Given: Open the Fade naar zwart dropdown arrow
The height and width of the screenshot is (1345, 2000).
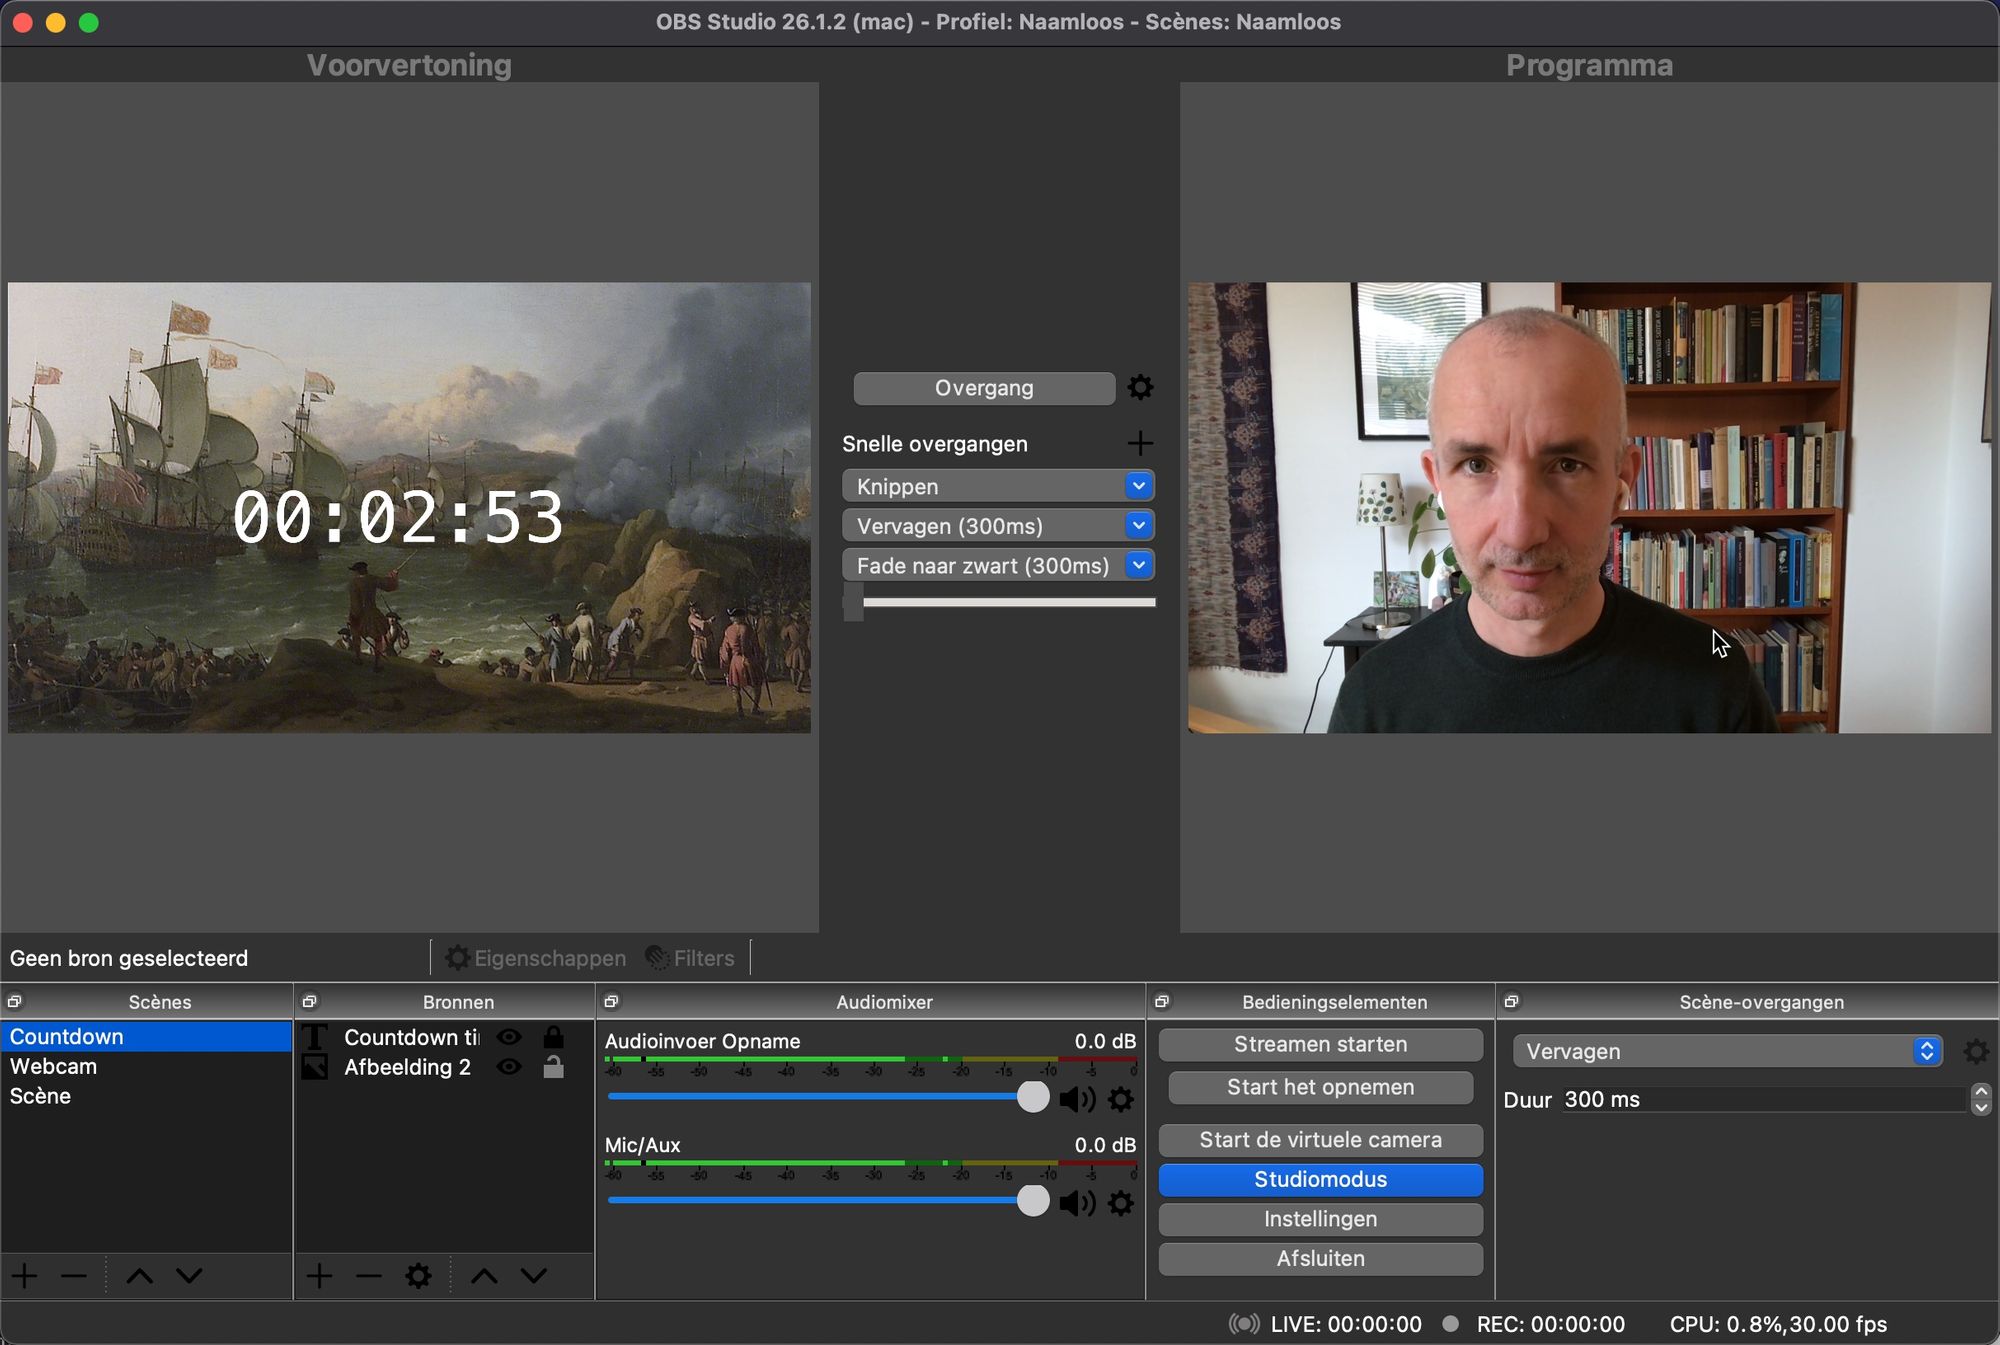Looking at the screenshot, I should [x=1138, y=565].
